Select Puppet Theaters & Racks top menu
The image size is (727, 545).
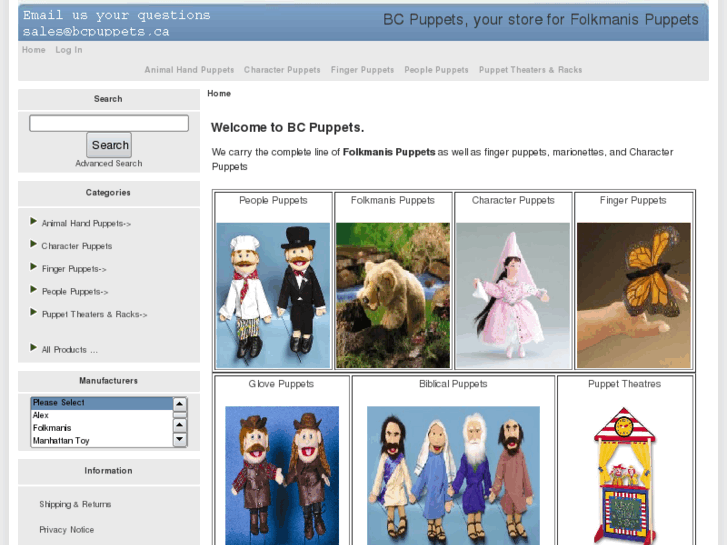pyautogui.click(x=530, y=70)
